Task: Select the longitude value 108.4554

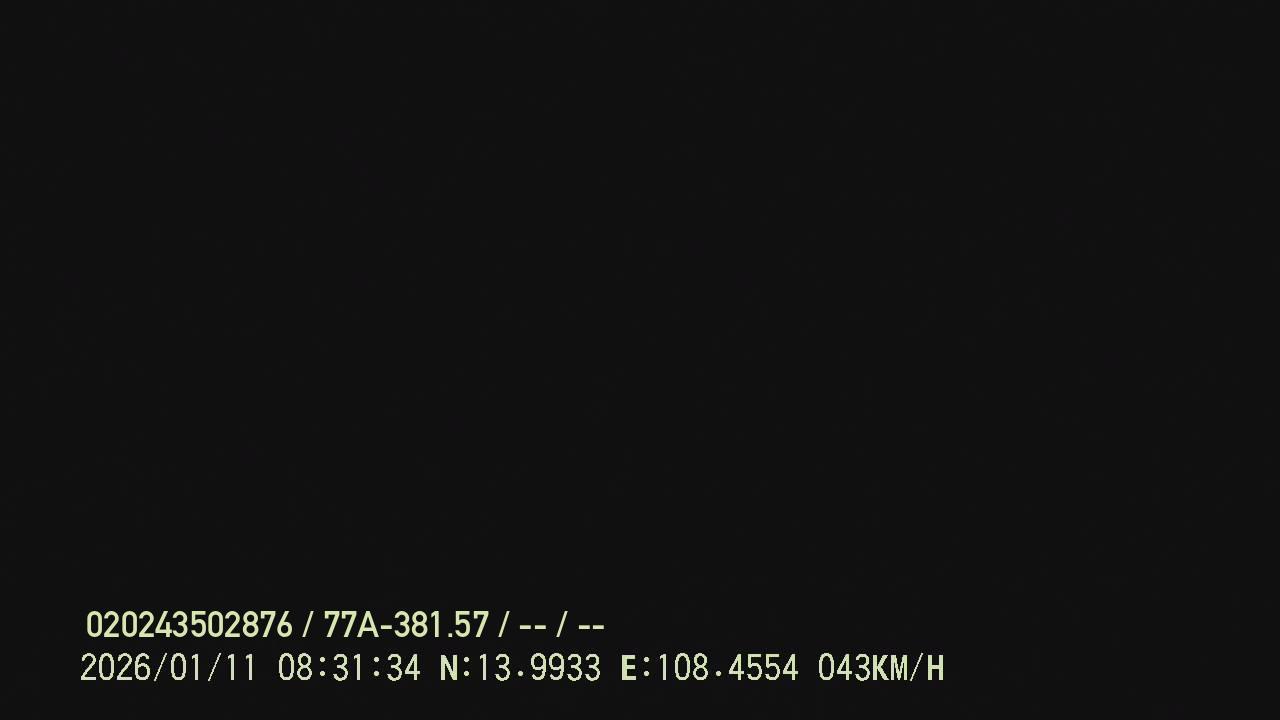Action: pos(727,668)
